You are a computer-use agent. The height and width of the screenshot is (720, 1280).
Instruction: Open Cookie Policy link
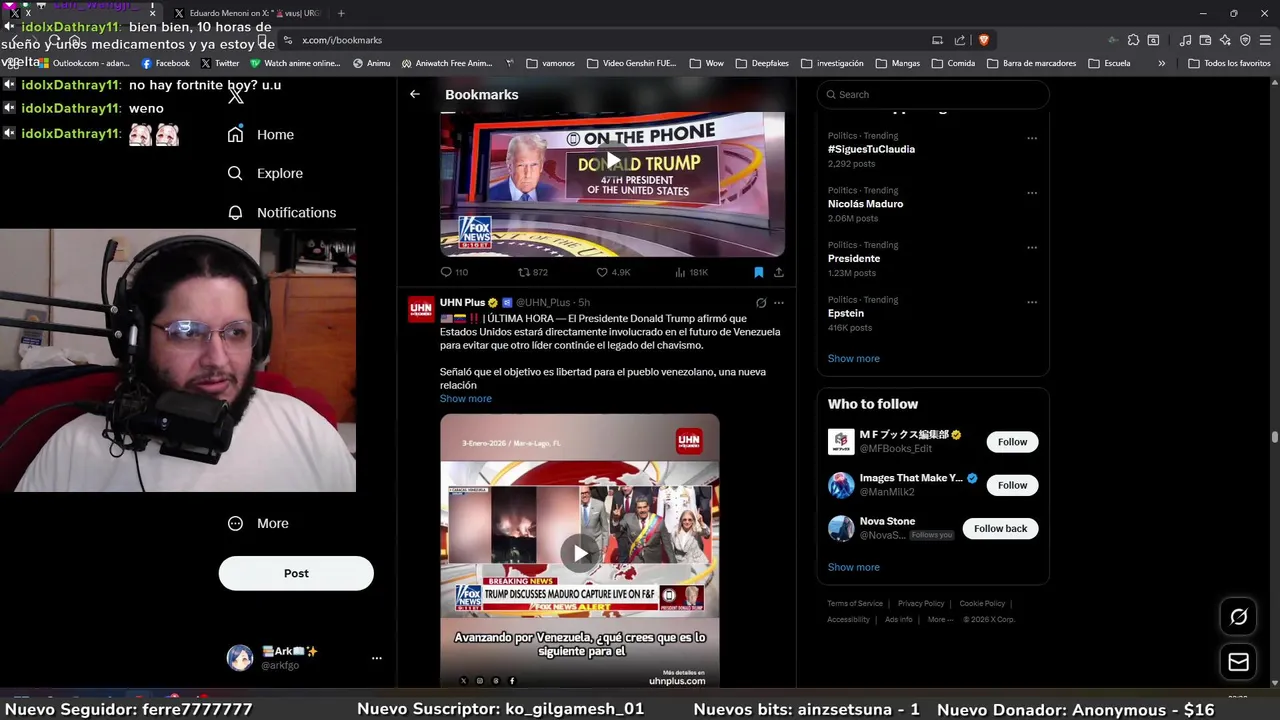(x=982, y=604)
